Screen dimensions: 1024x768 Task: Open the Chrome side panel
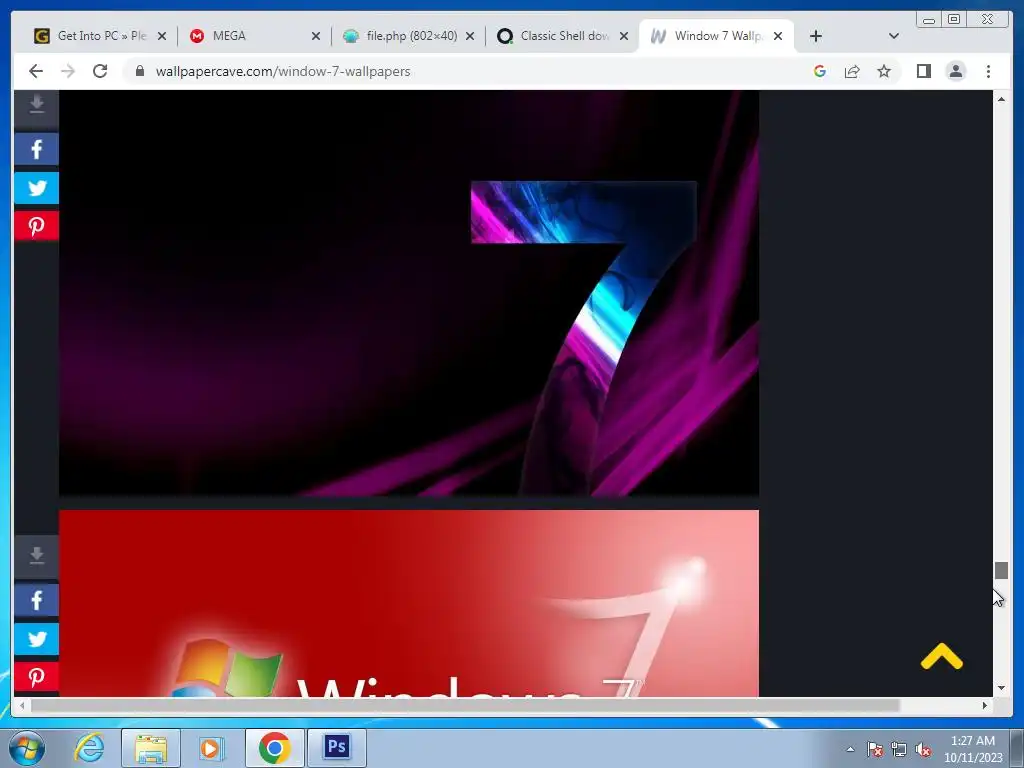923,71
